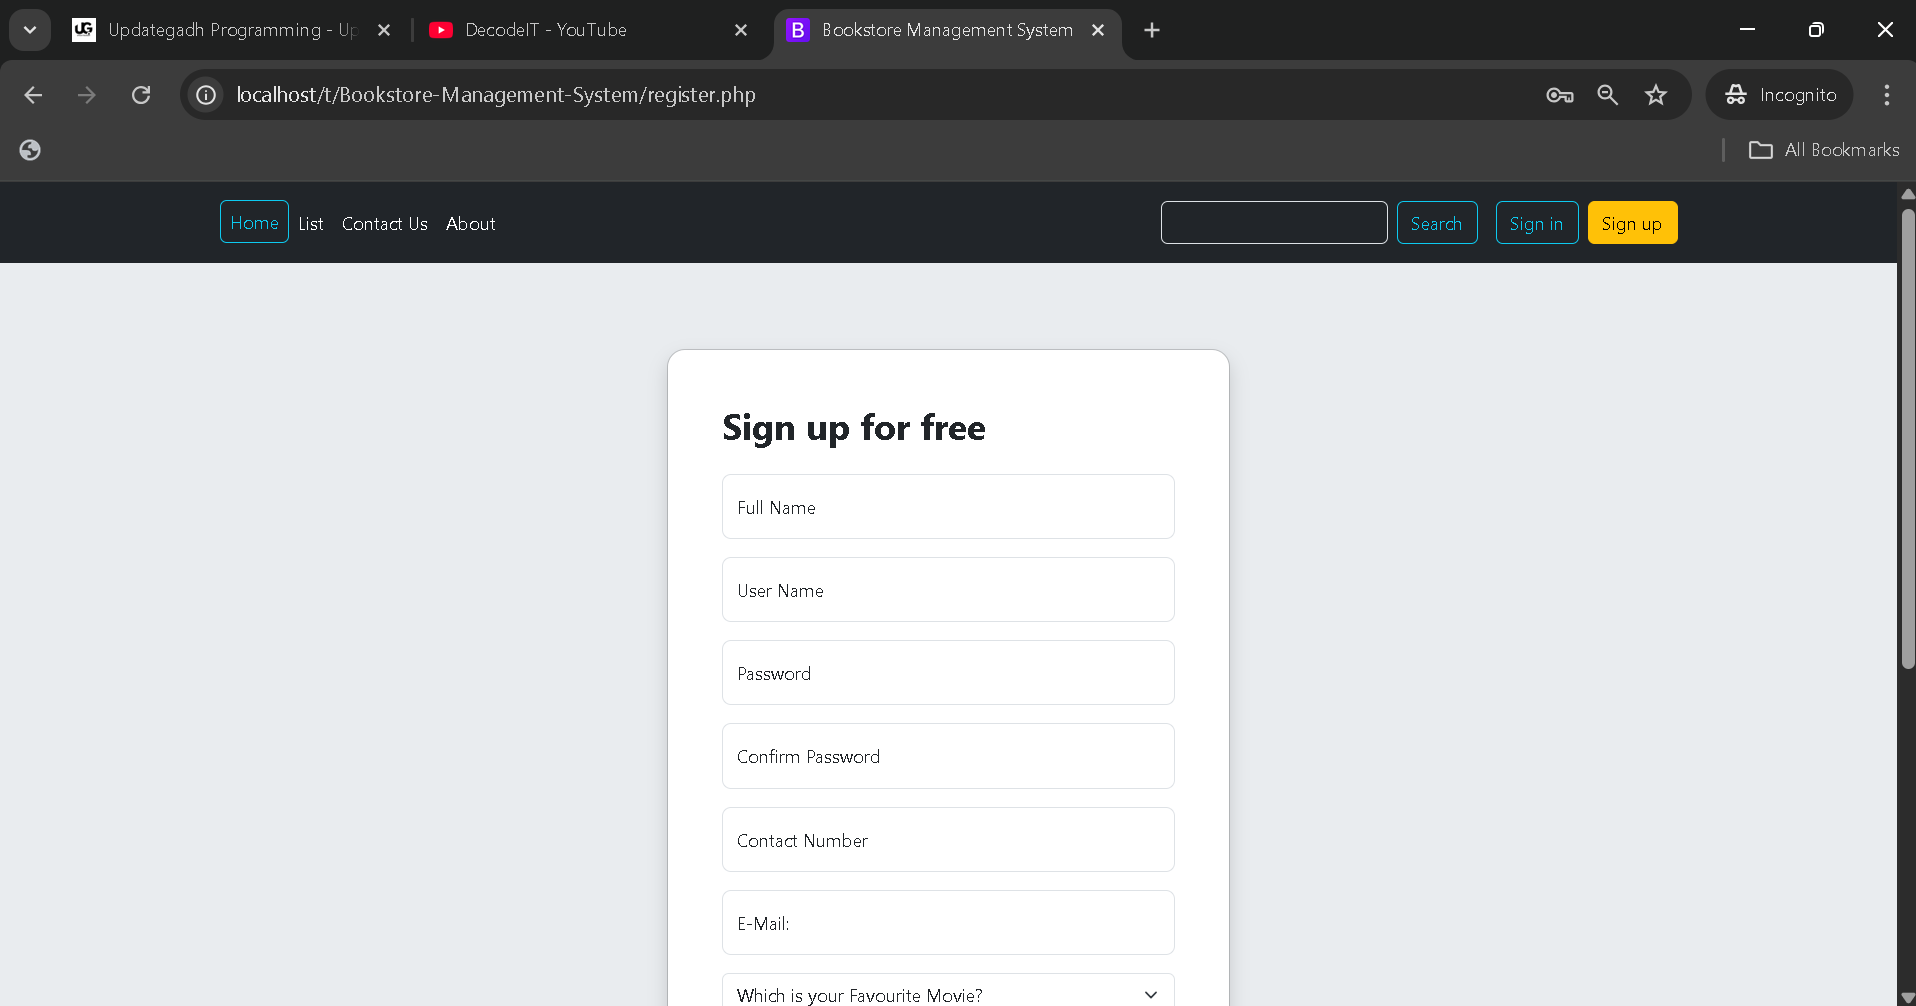This screenshot has width=1916, height=1006.
Task: Open the zoom magnifier icon in address bar
Action: point(1607,95)
